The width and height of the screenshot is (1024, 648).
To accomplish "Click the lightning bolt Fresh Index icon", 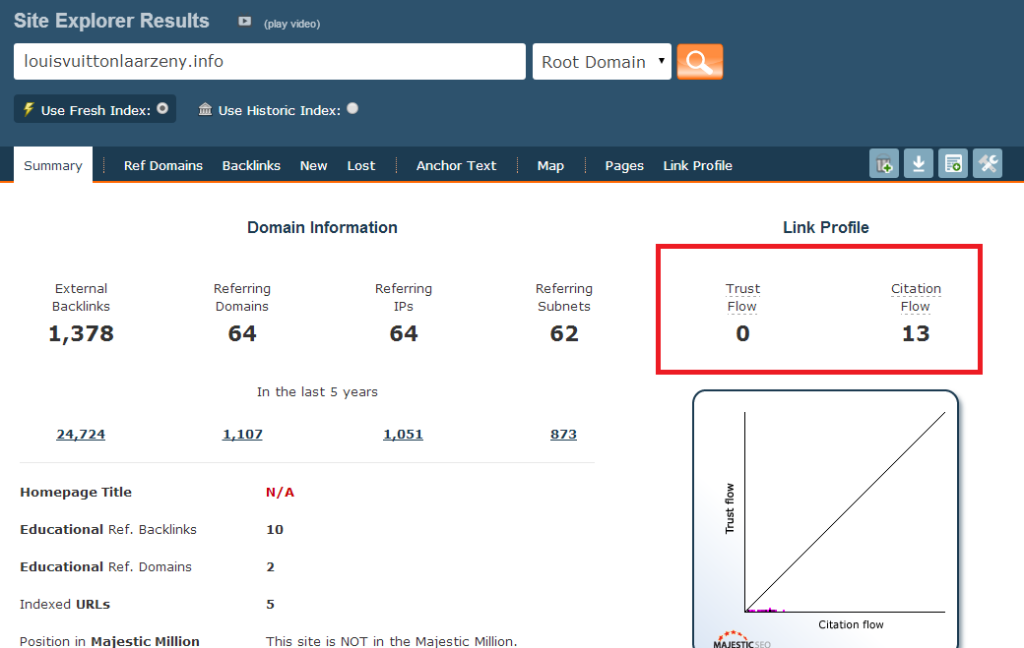I will coord(29,109).
